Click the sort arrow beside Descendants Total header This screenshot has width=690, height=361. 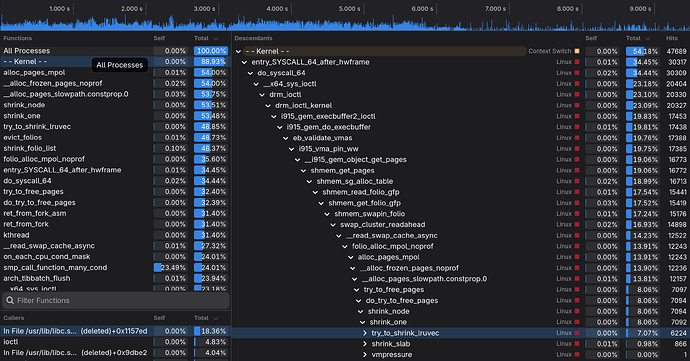(x=647, y=39)
